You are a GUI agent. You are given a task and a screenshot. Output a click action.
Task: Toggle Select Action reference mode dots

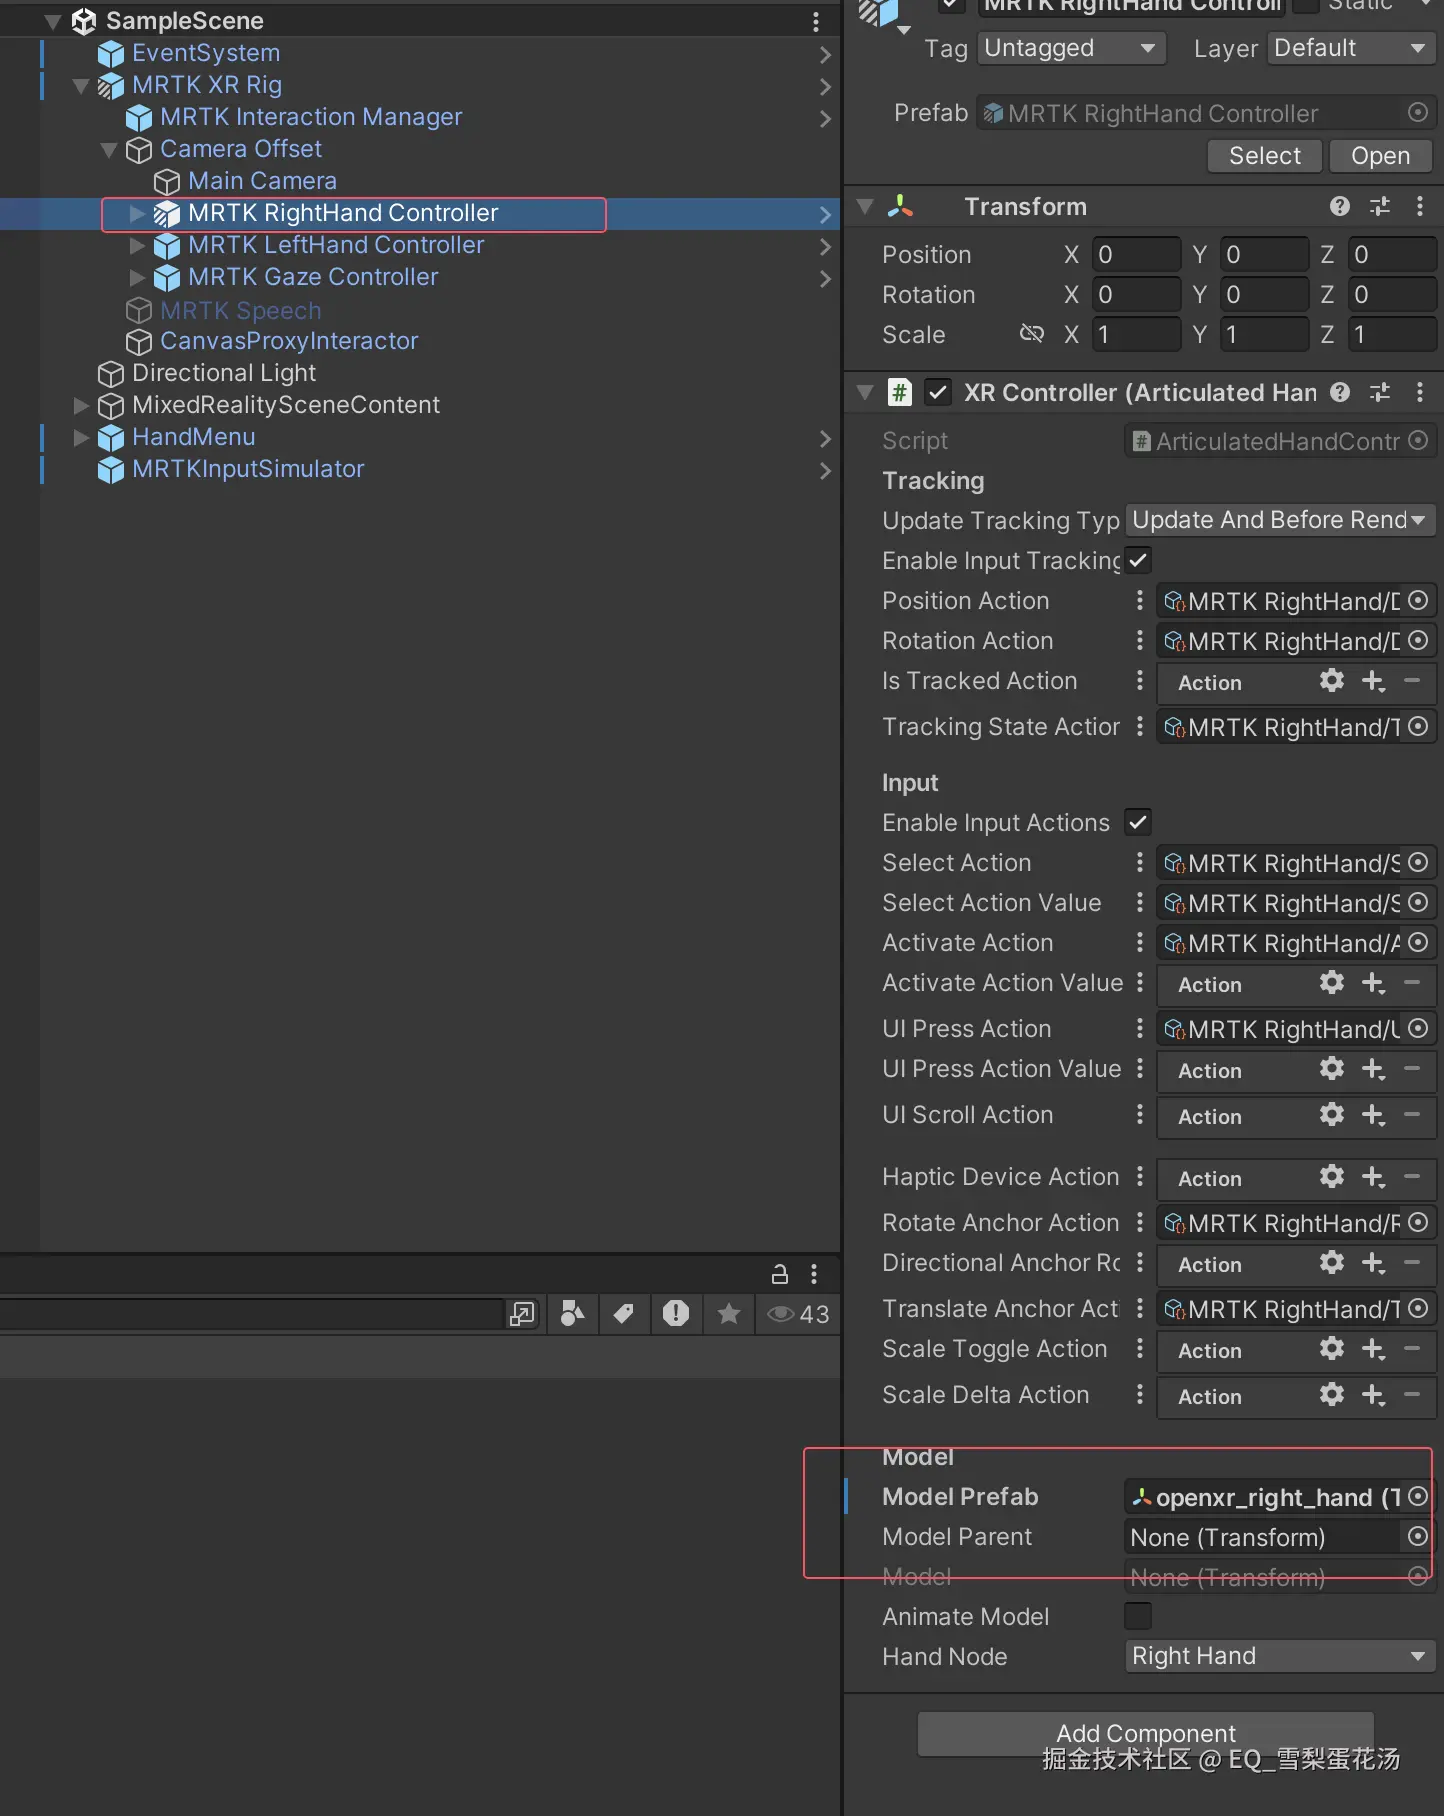point(1139,862)
